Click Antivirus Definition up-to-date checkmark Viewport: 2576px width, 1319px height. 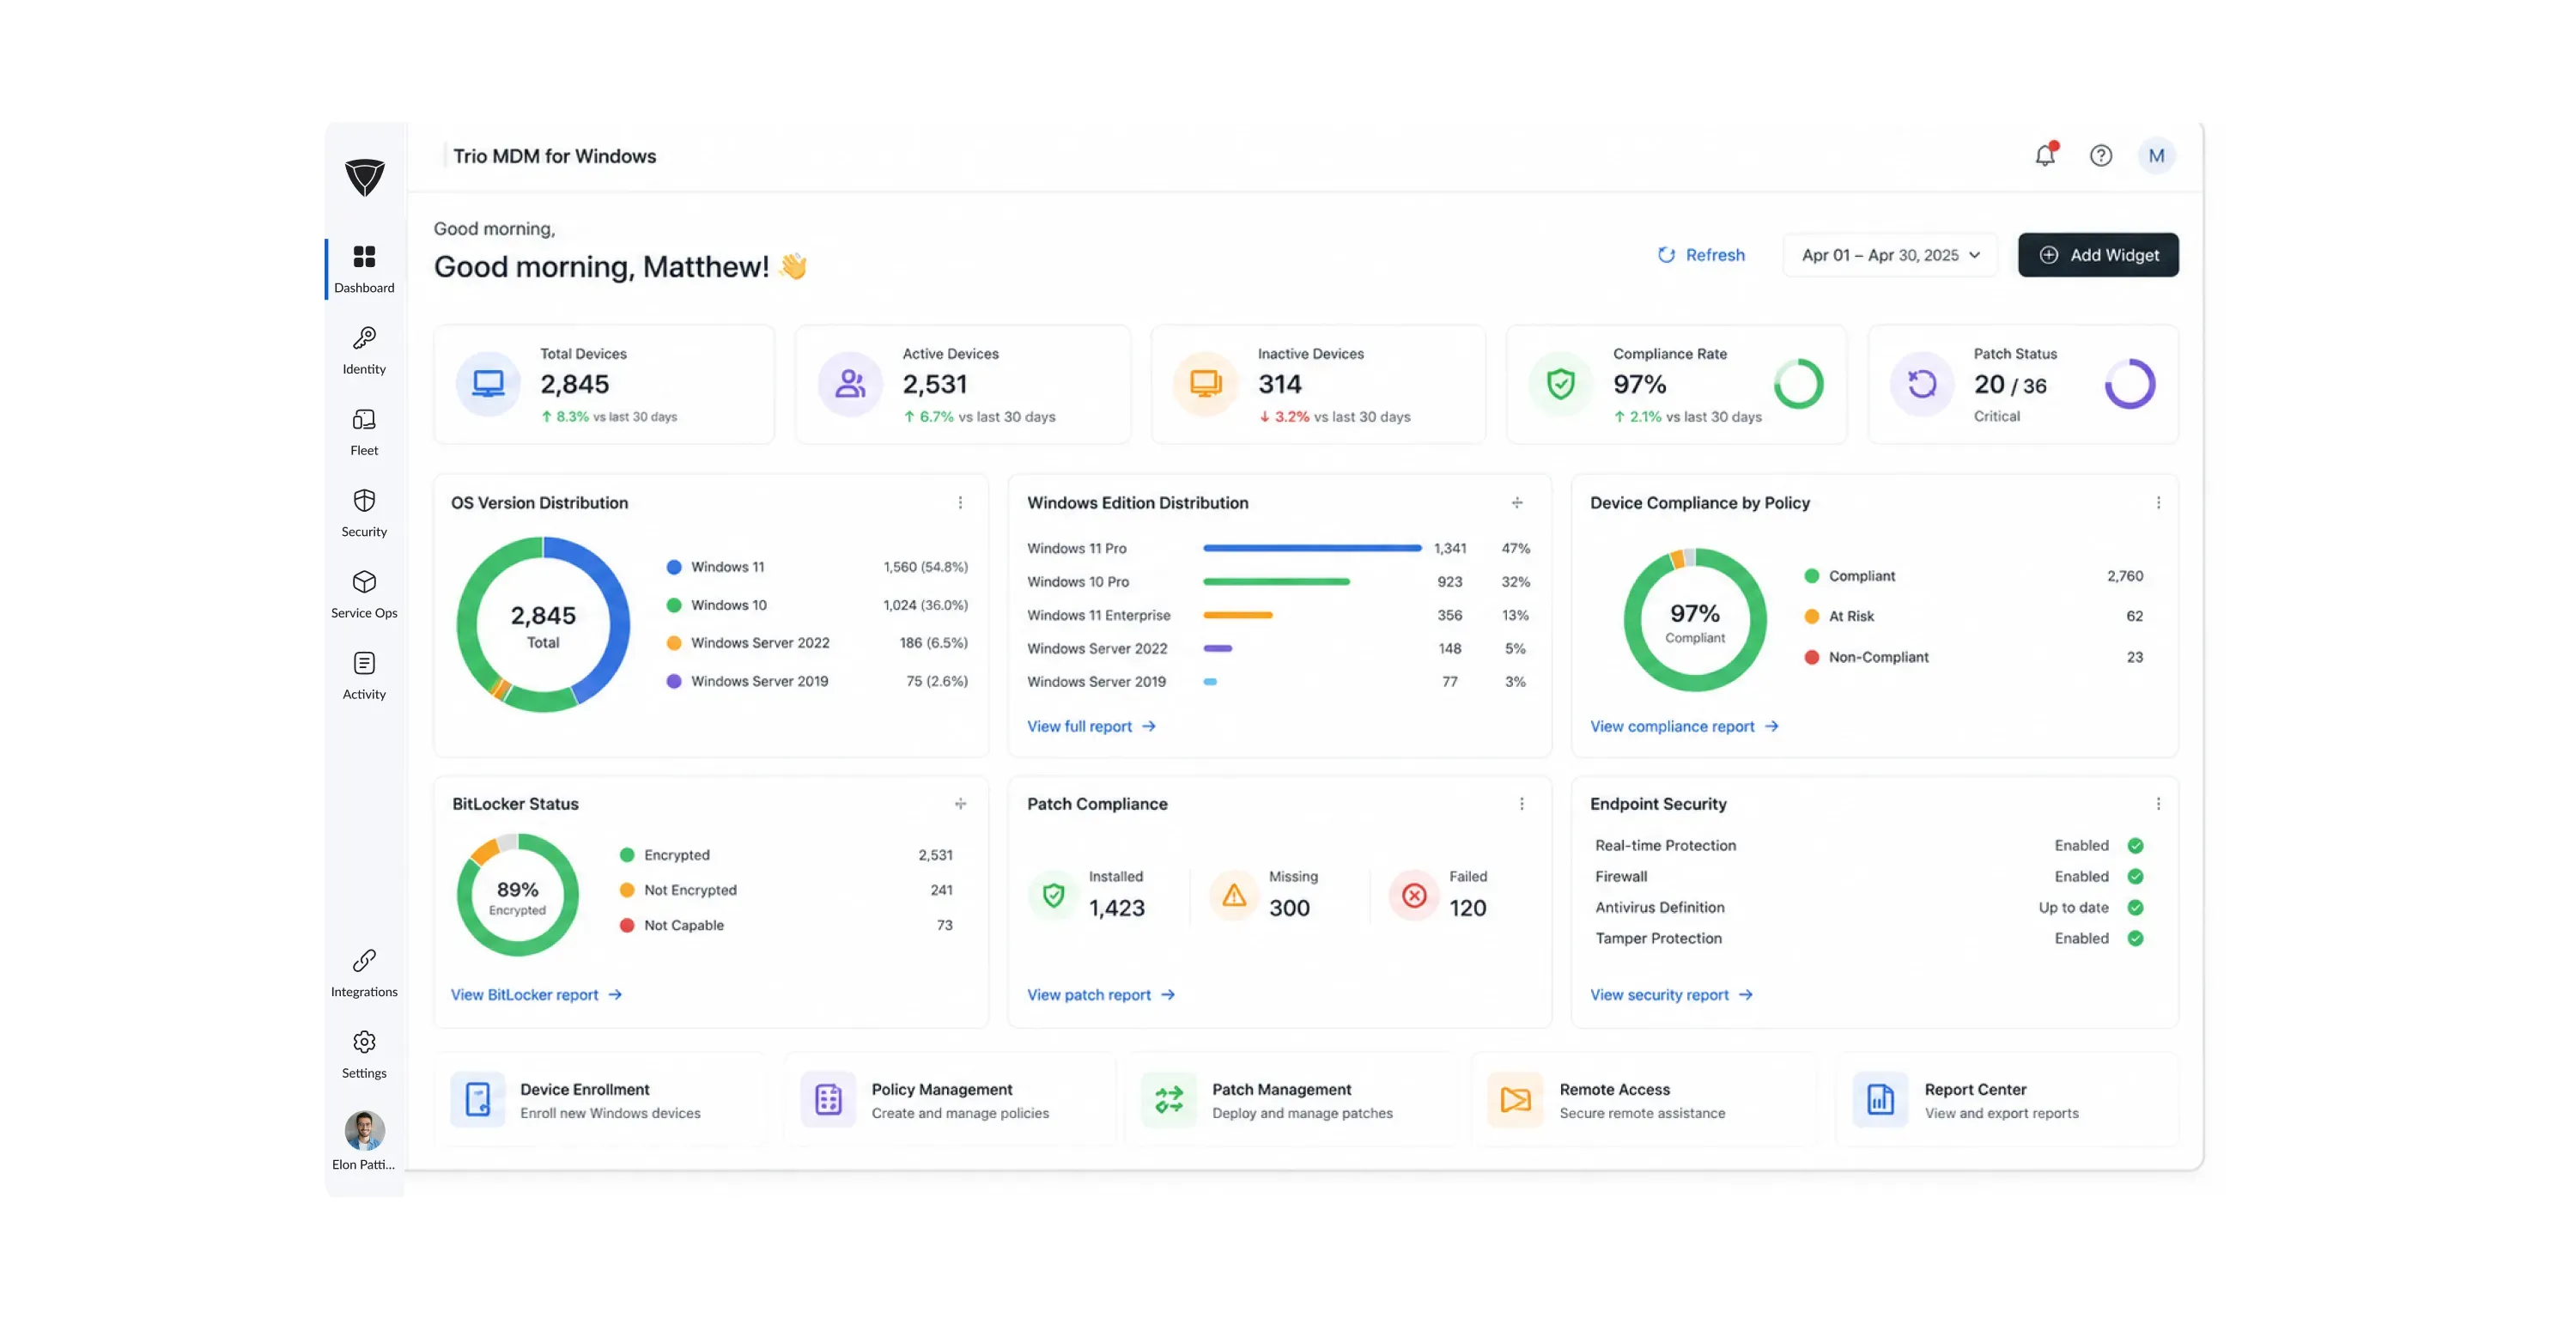(x=2135, y=908)
